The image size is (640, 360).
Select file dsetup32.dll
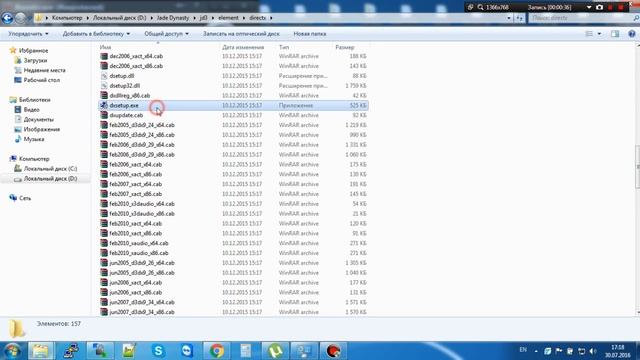point(124,86)
